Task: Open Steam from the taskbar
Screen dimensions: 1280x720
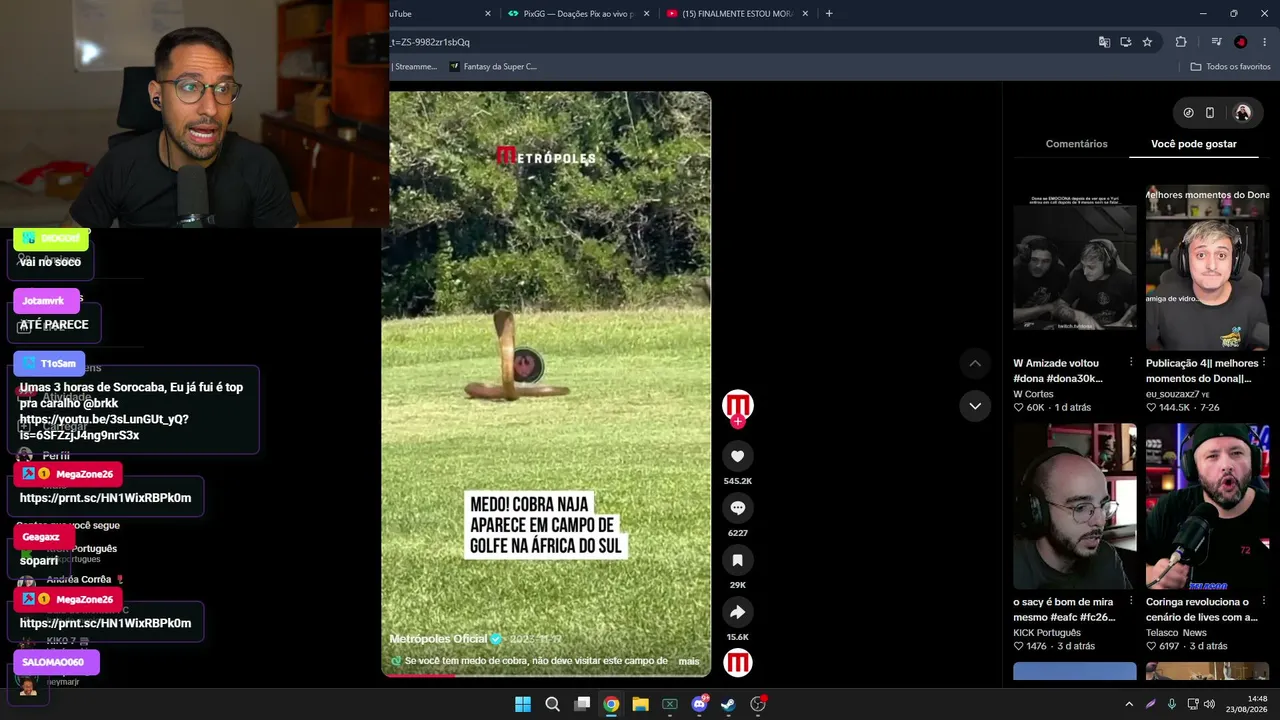Action: pyautogui.click(x=728, y=704)
